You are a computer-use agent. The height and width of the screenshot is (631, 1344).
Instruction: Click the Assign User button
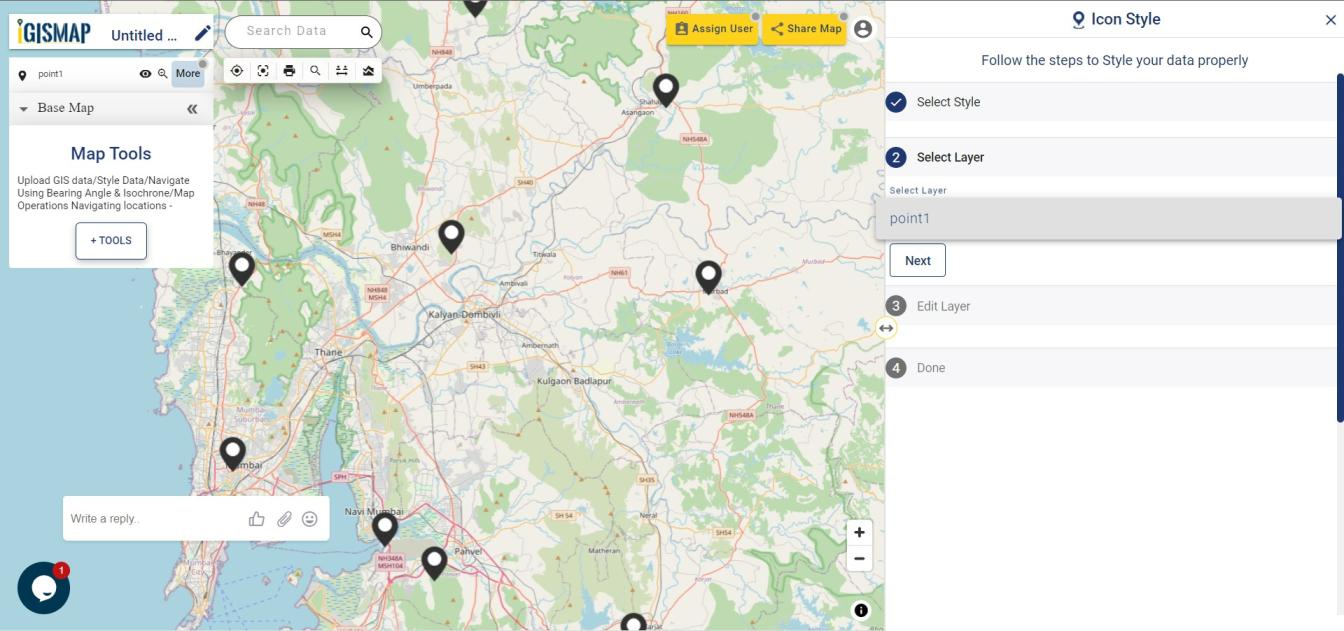point(713,29)
